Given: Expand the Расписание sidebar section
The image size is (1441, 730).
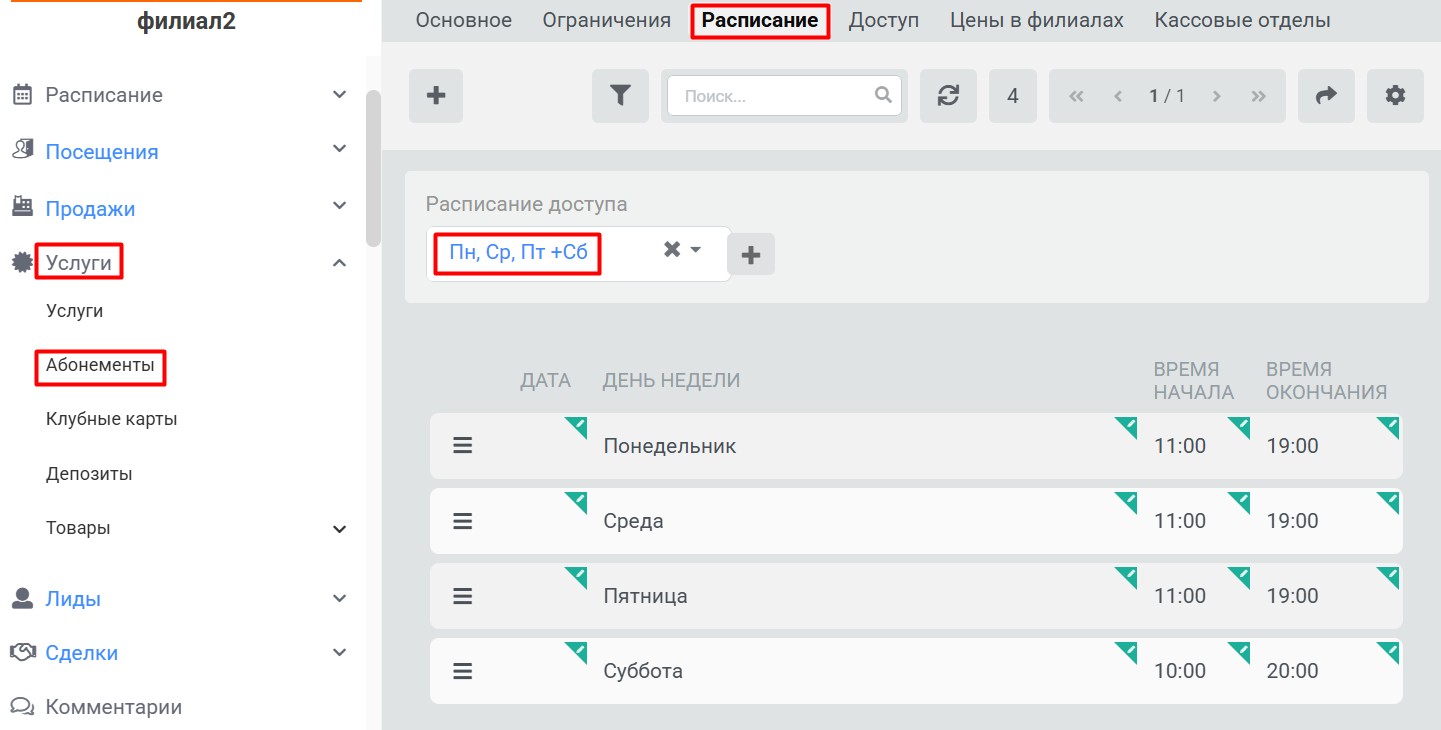Looking at the screenshot, I should [340, 95].
